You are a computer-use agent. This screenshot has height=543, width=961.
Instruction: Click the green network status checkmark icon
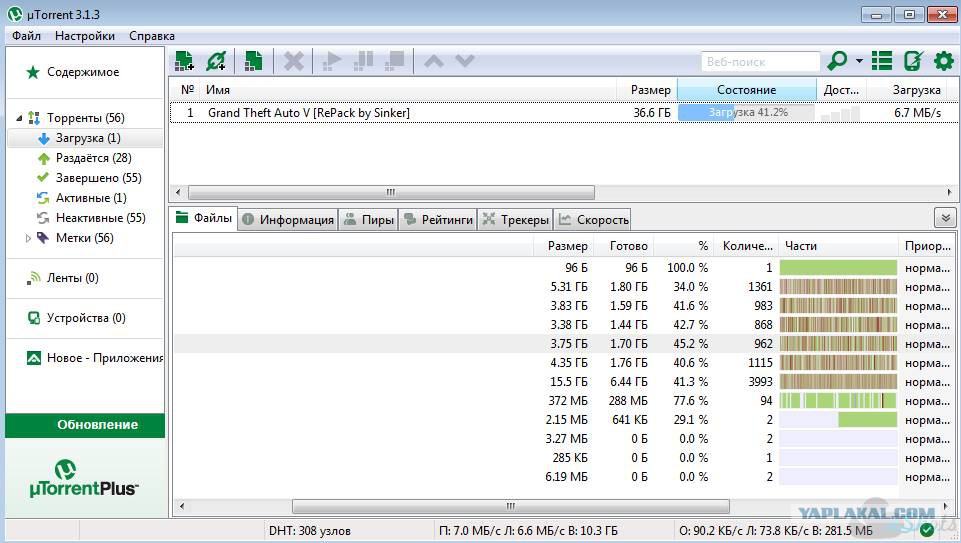click(x=927, y=530)
